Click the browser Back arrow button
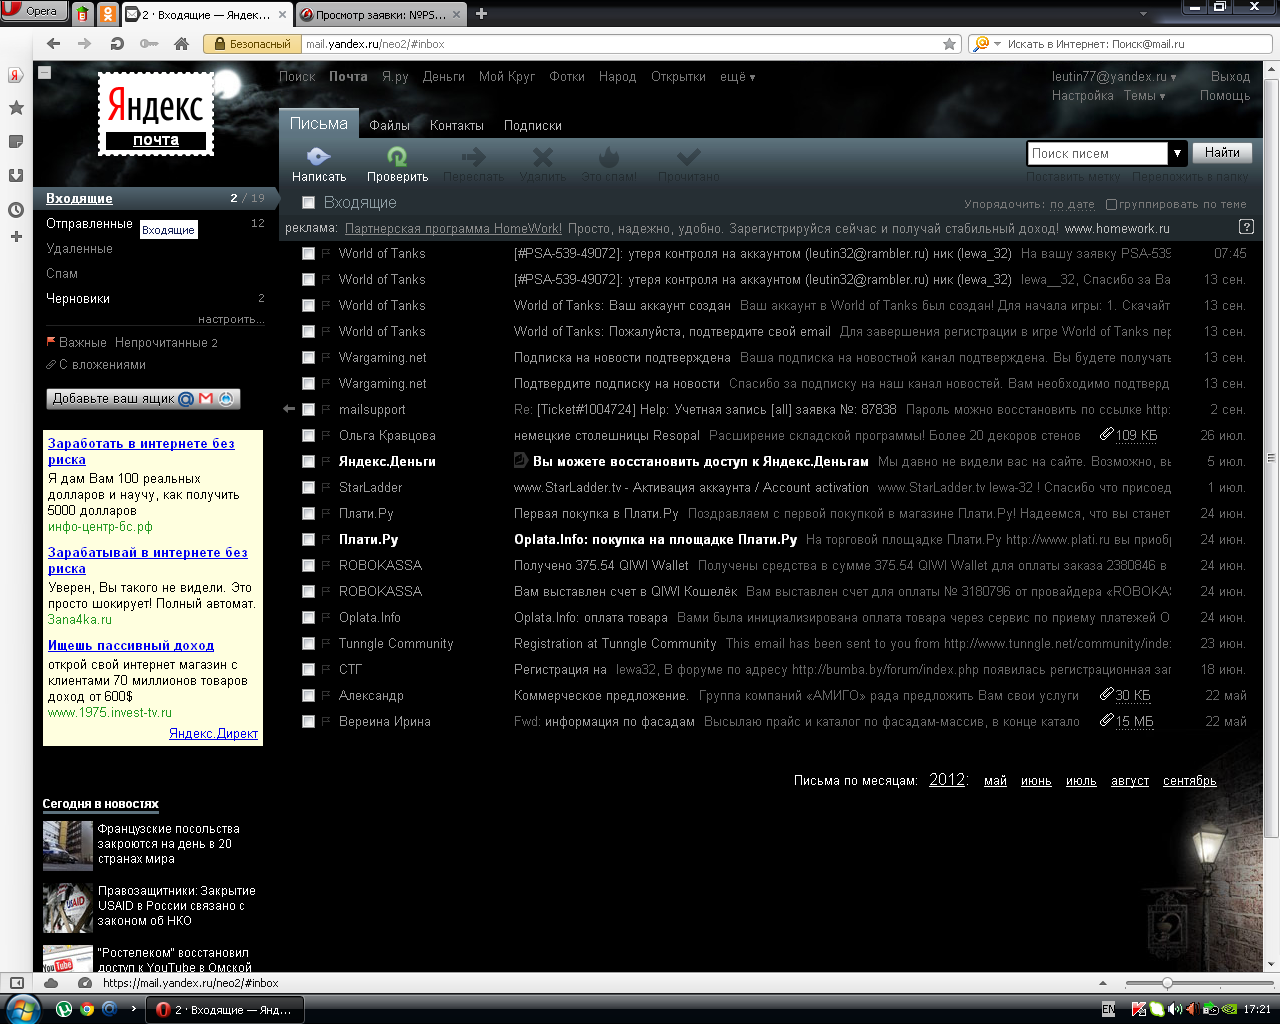This screenshot has height=1024, width=1280. (x=54, y=44)
